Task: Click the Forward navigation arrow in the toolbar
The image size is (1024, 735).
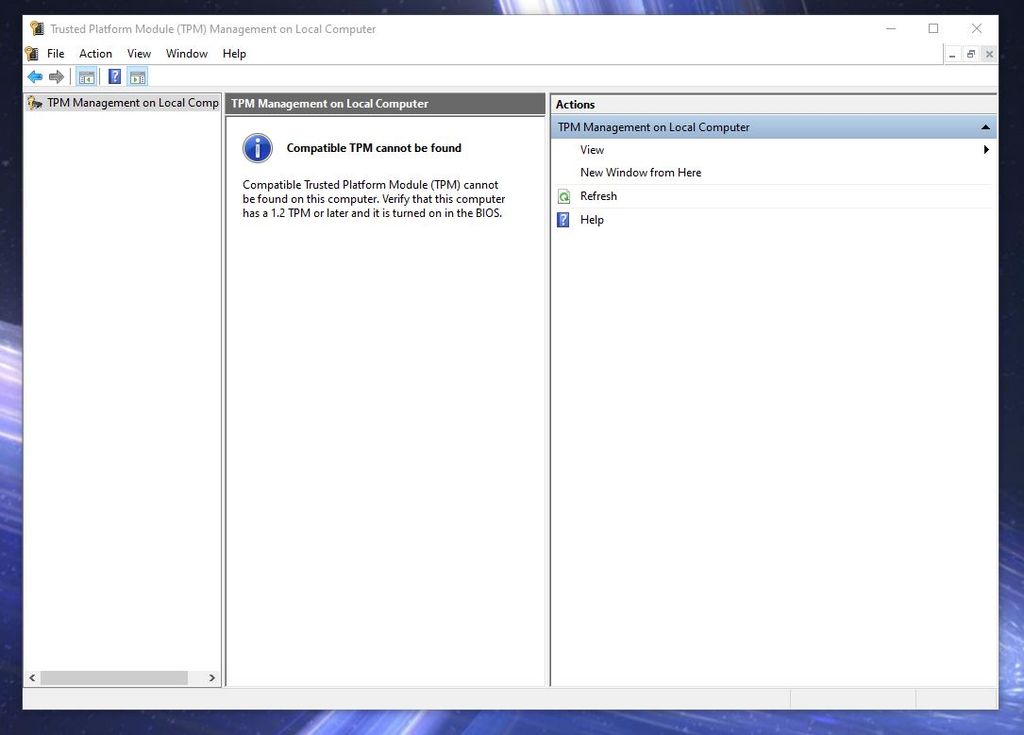Action: click(x=57, y=76)
